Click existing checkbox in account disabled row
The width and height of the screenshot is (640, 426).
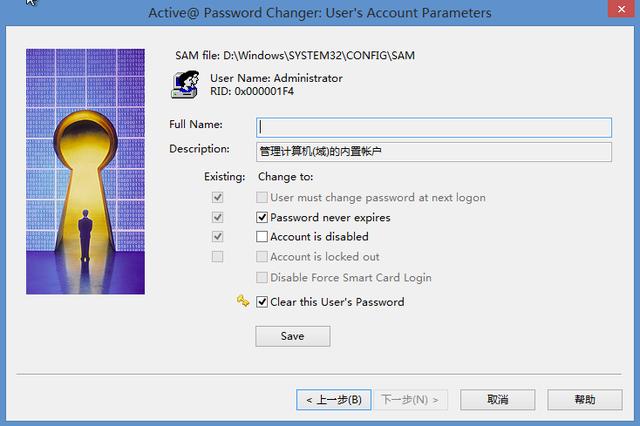click(218, 237)
